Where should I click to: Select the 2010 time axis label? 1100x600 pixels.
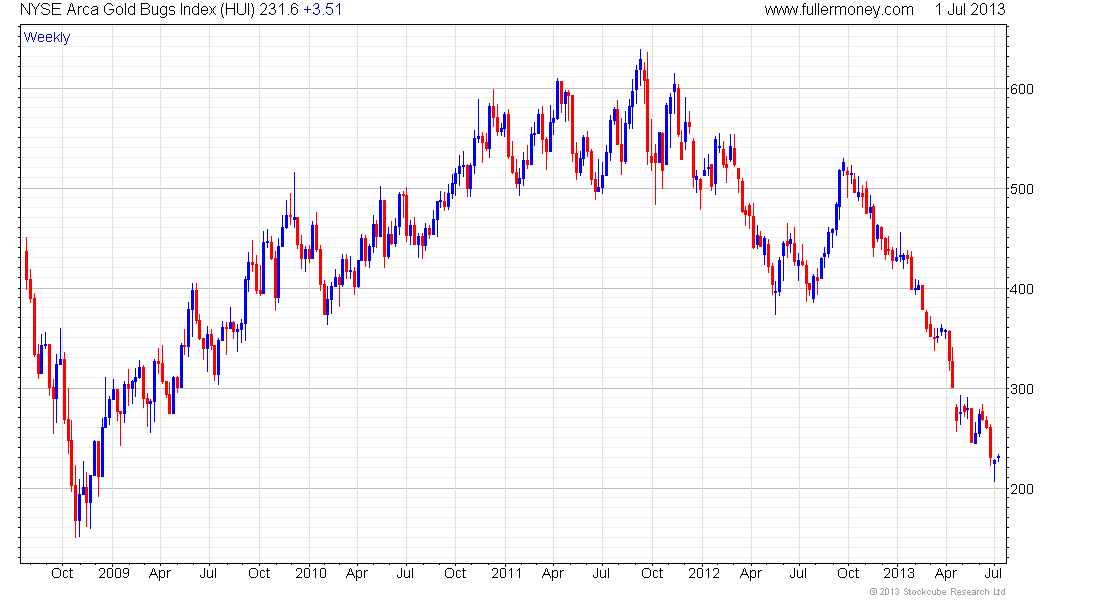[x=311, y=573]
